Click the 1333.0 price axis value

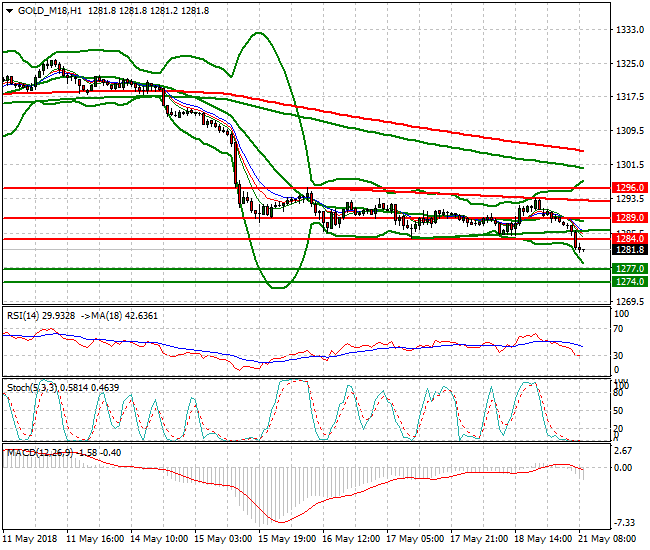[630, 30]
